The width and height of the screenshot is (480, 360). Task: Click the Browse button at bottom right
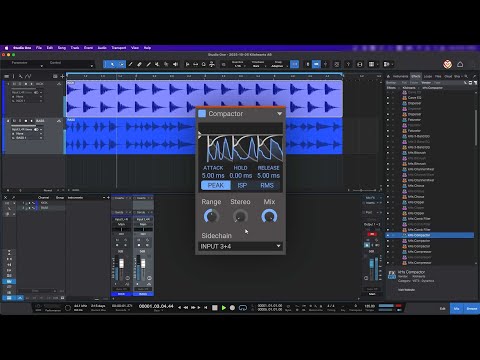472,308
